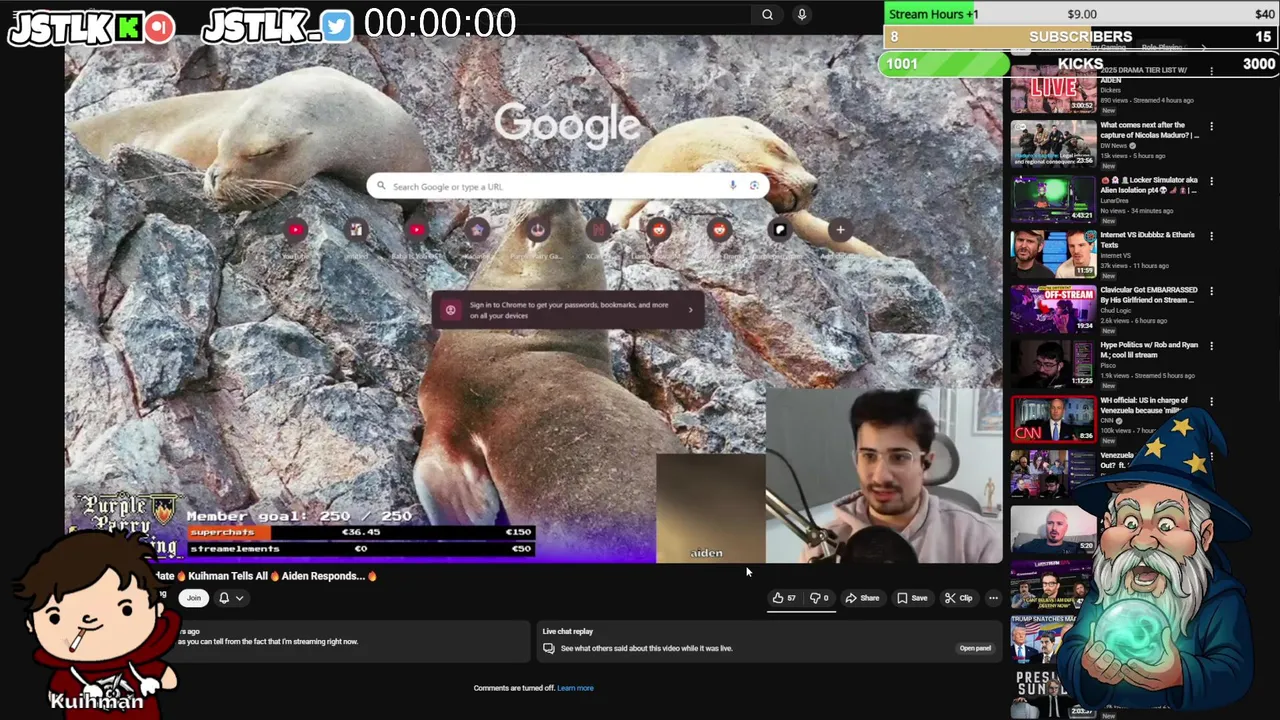Click the Learn more link about comments

[x=575, y=688]
